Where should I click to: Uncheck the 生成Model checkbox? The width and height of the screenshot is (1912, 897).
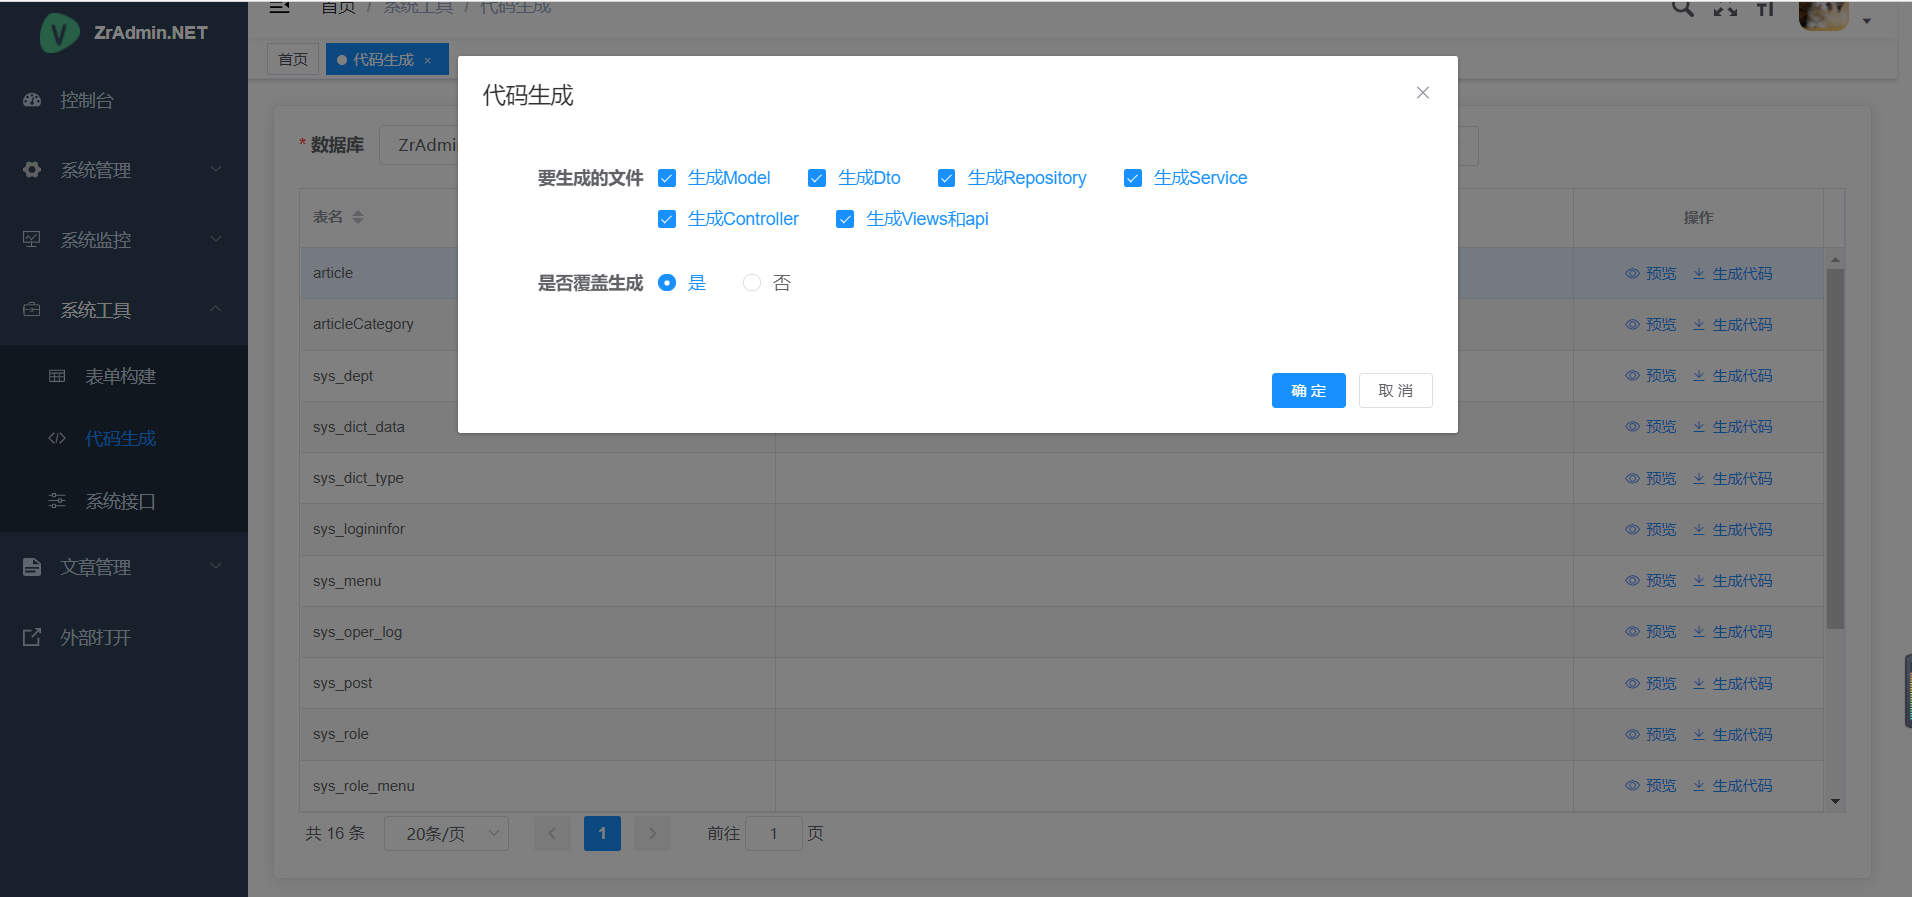[667, 179]
